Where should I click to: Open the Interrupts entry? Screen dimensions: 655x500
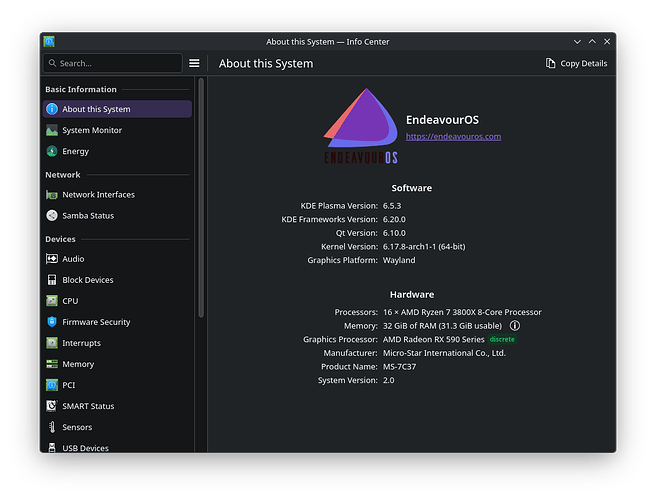point(81,343)
